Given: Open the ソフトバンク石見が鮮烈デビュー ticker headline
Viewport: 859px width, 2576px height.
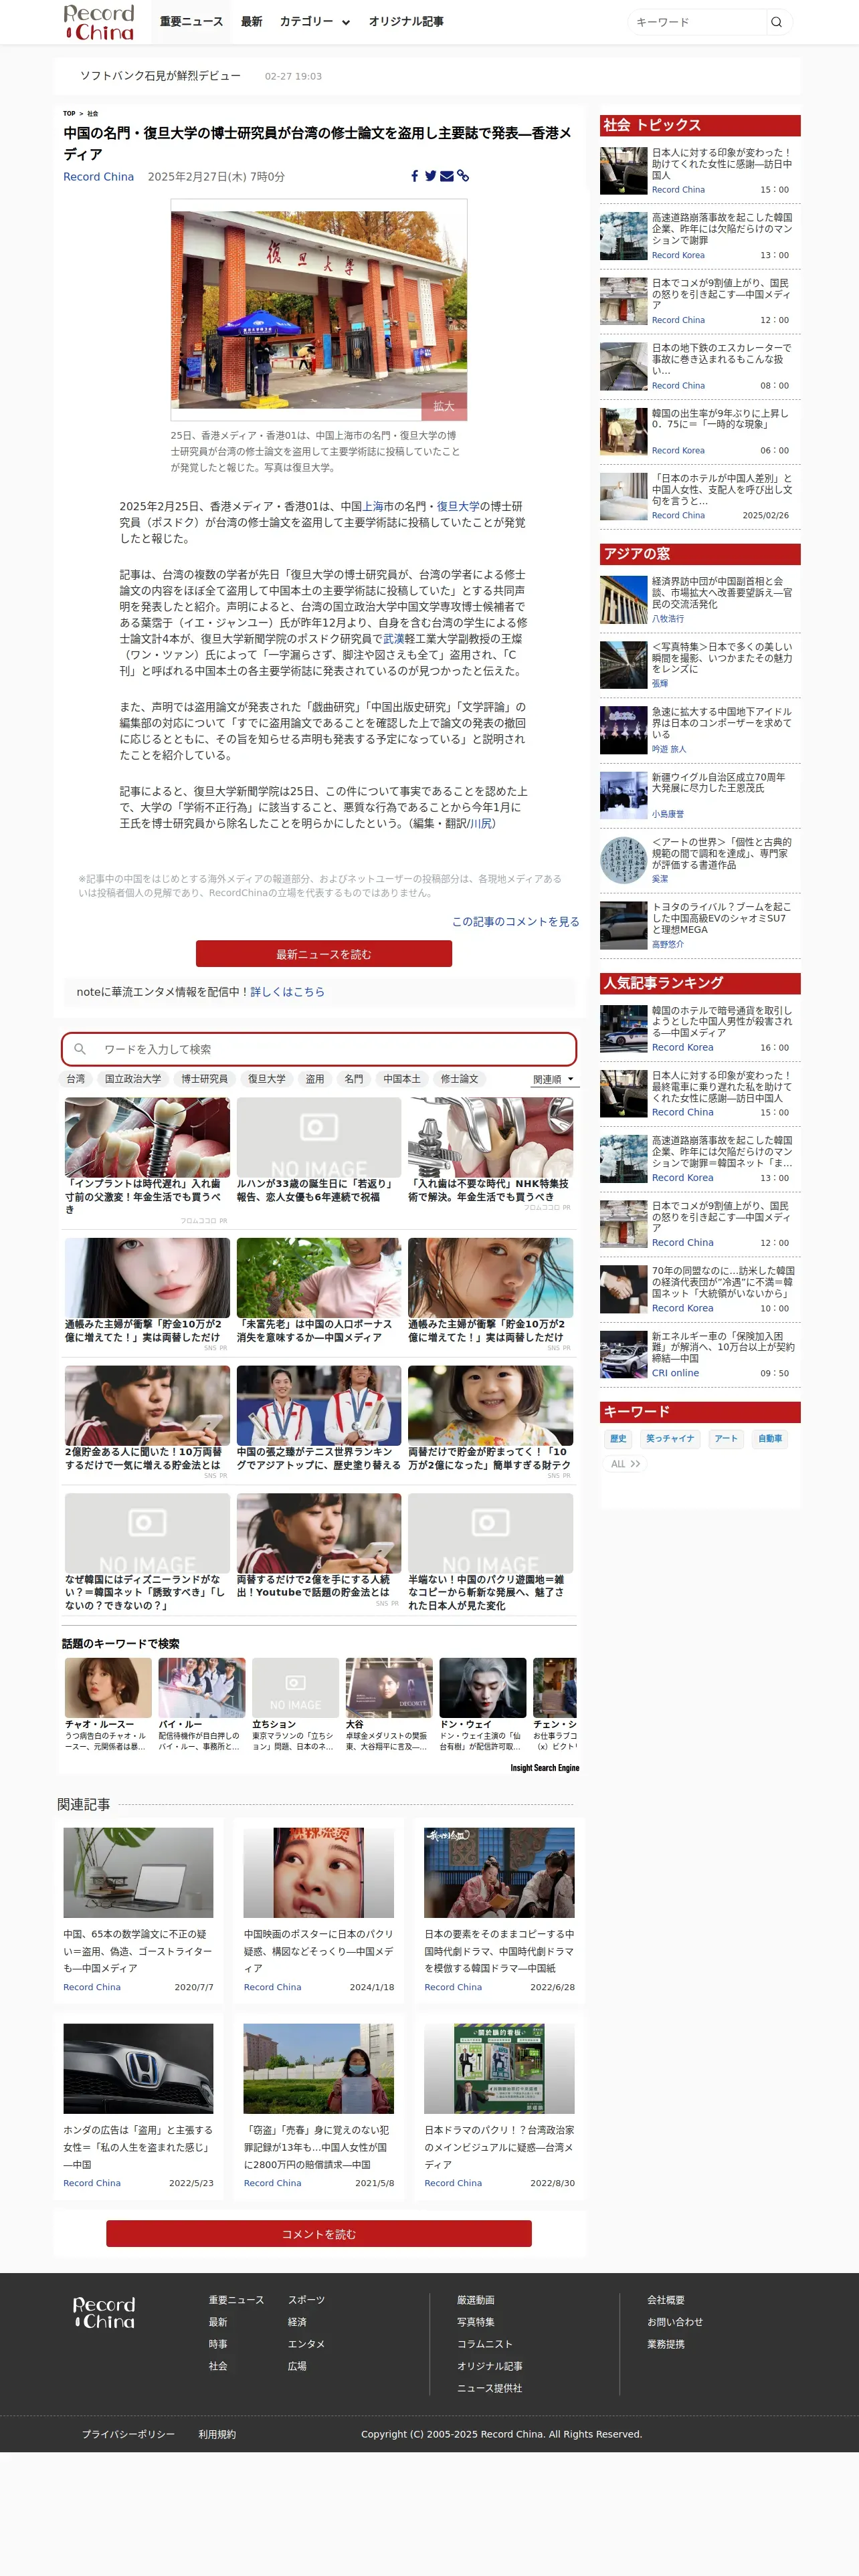Looking at the screenshot, I should pyautogui.click(x=160, y=76).
